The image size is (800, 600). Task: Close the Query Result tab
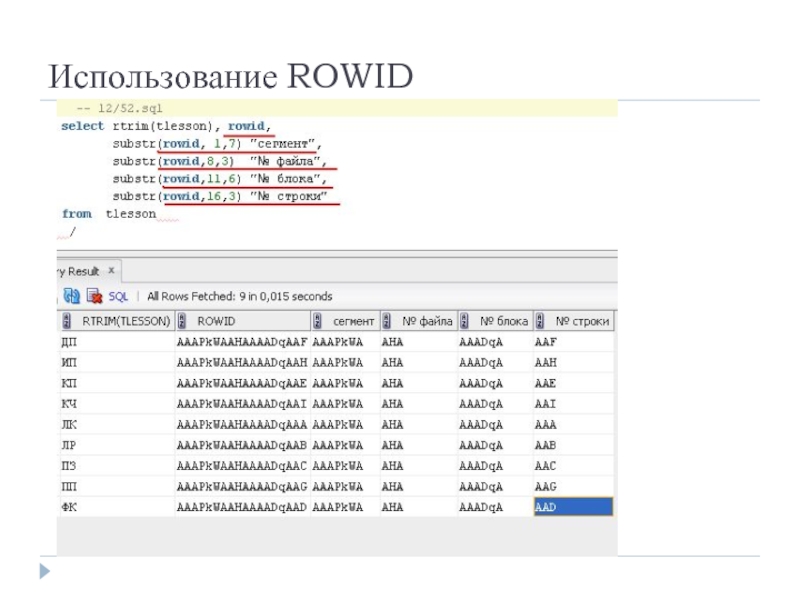point(111,271)
